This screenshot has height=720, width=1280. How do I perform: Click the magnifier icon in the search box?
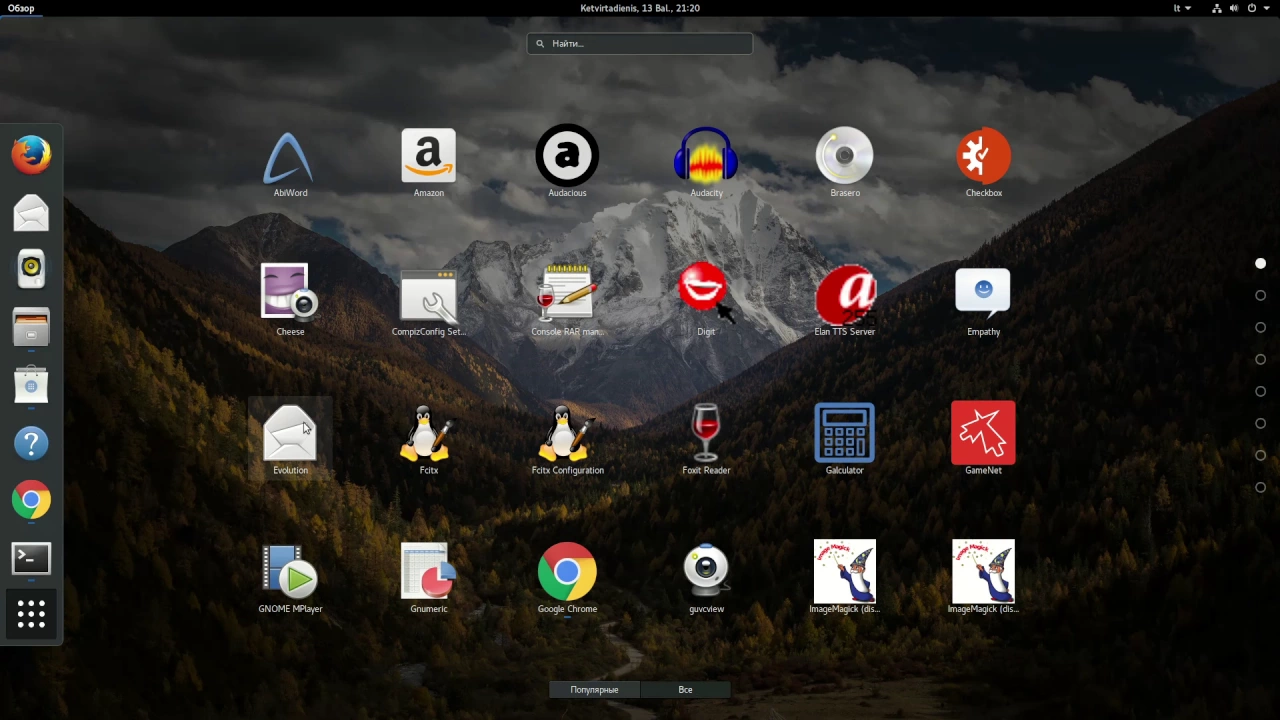click(540, 43)
